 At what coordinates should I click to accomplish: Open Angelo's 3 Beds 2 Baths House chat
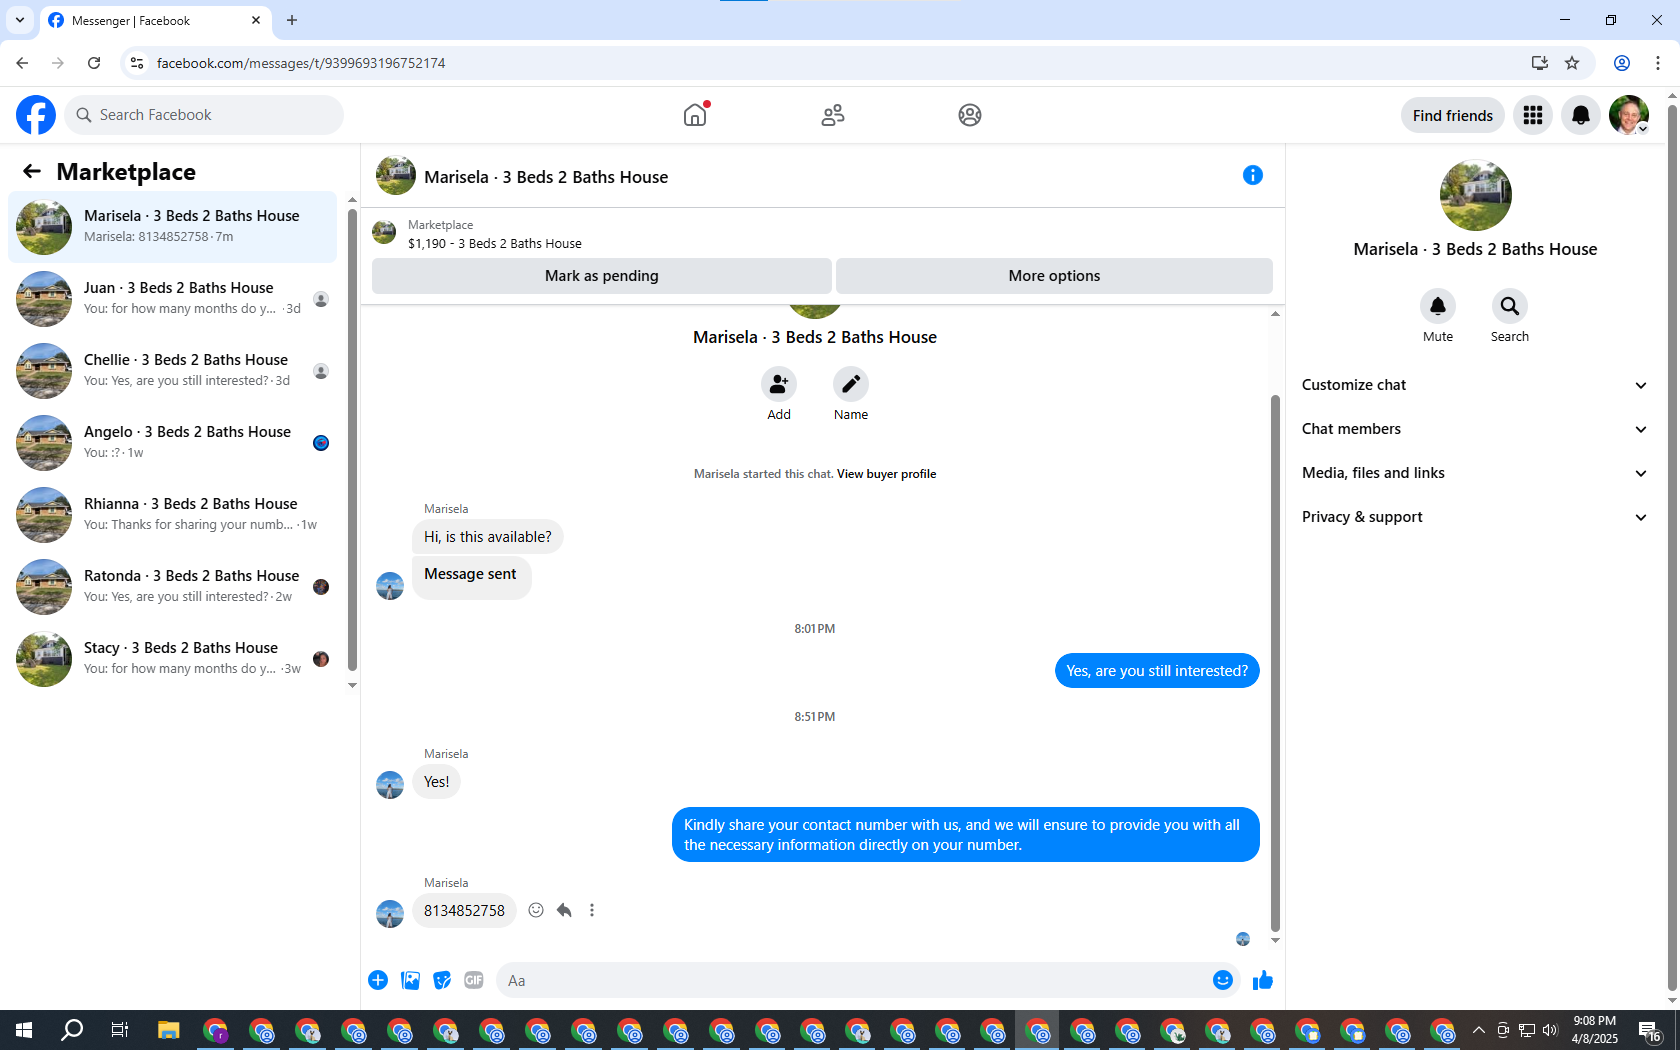[173, 443]
